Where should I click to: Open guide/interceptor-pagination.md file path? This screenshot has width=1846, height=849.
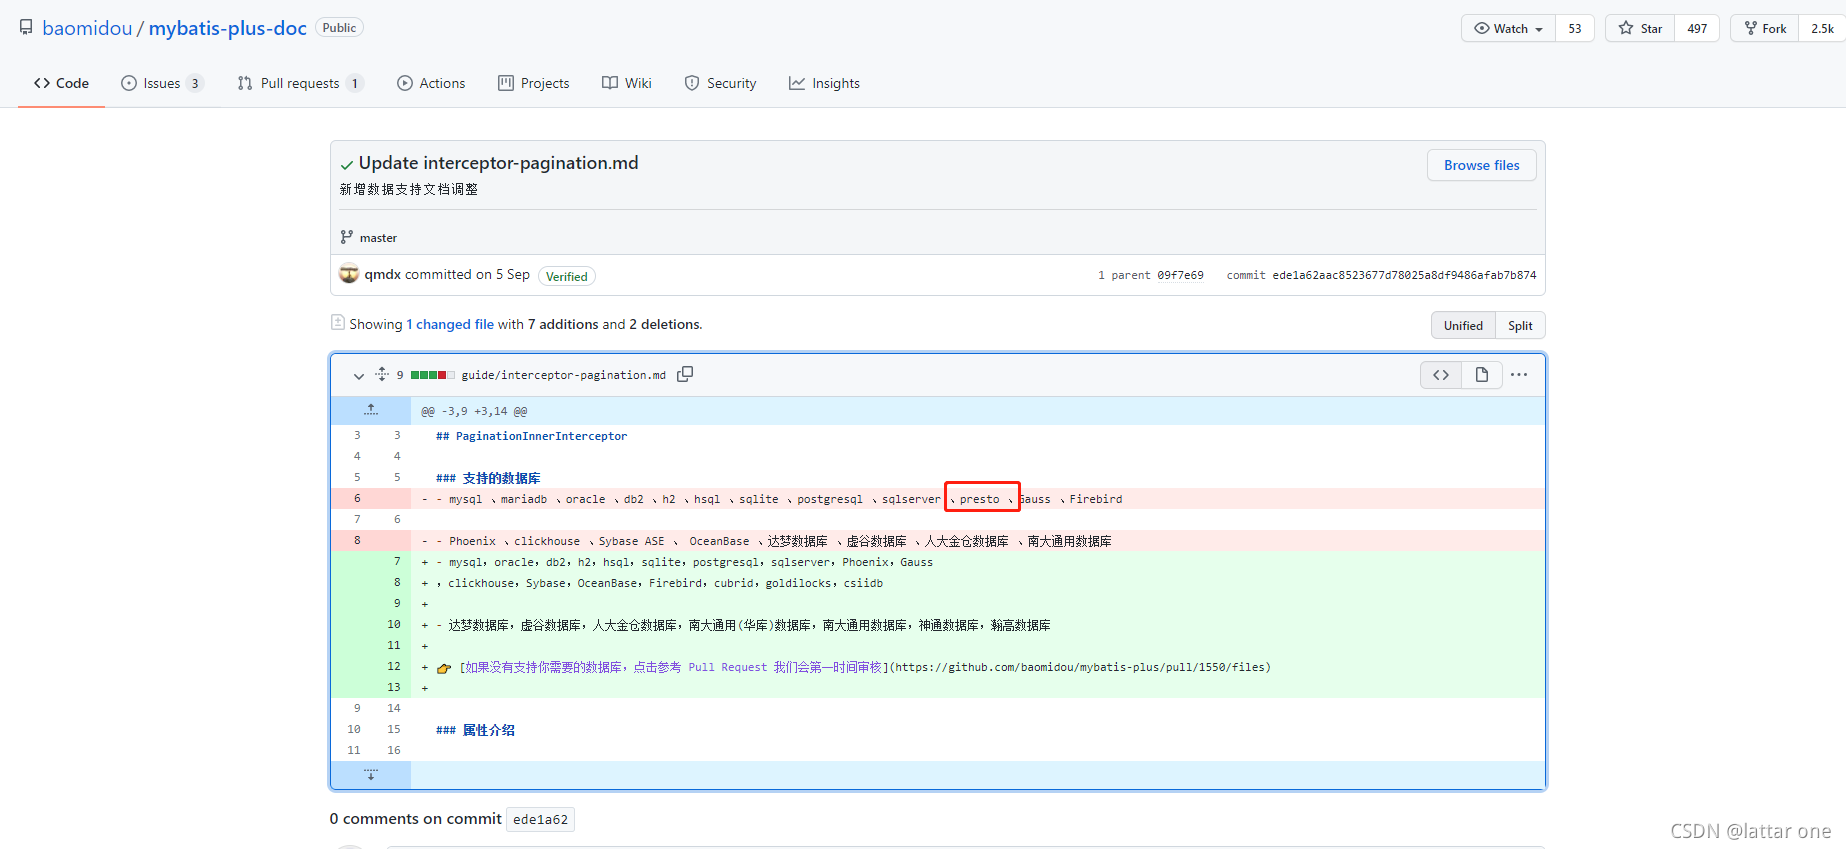(x=563, y=375)
